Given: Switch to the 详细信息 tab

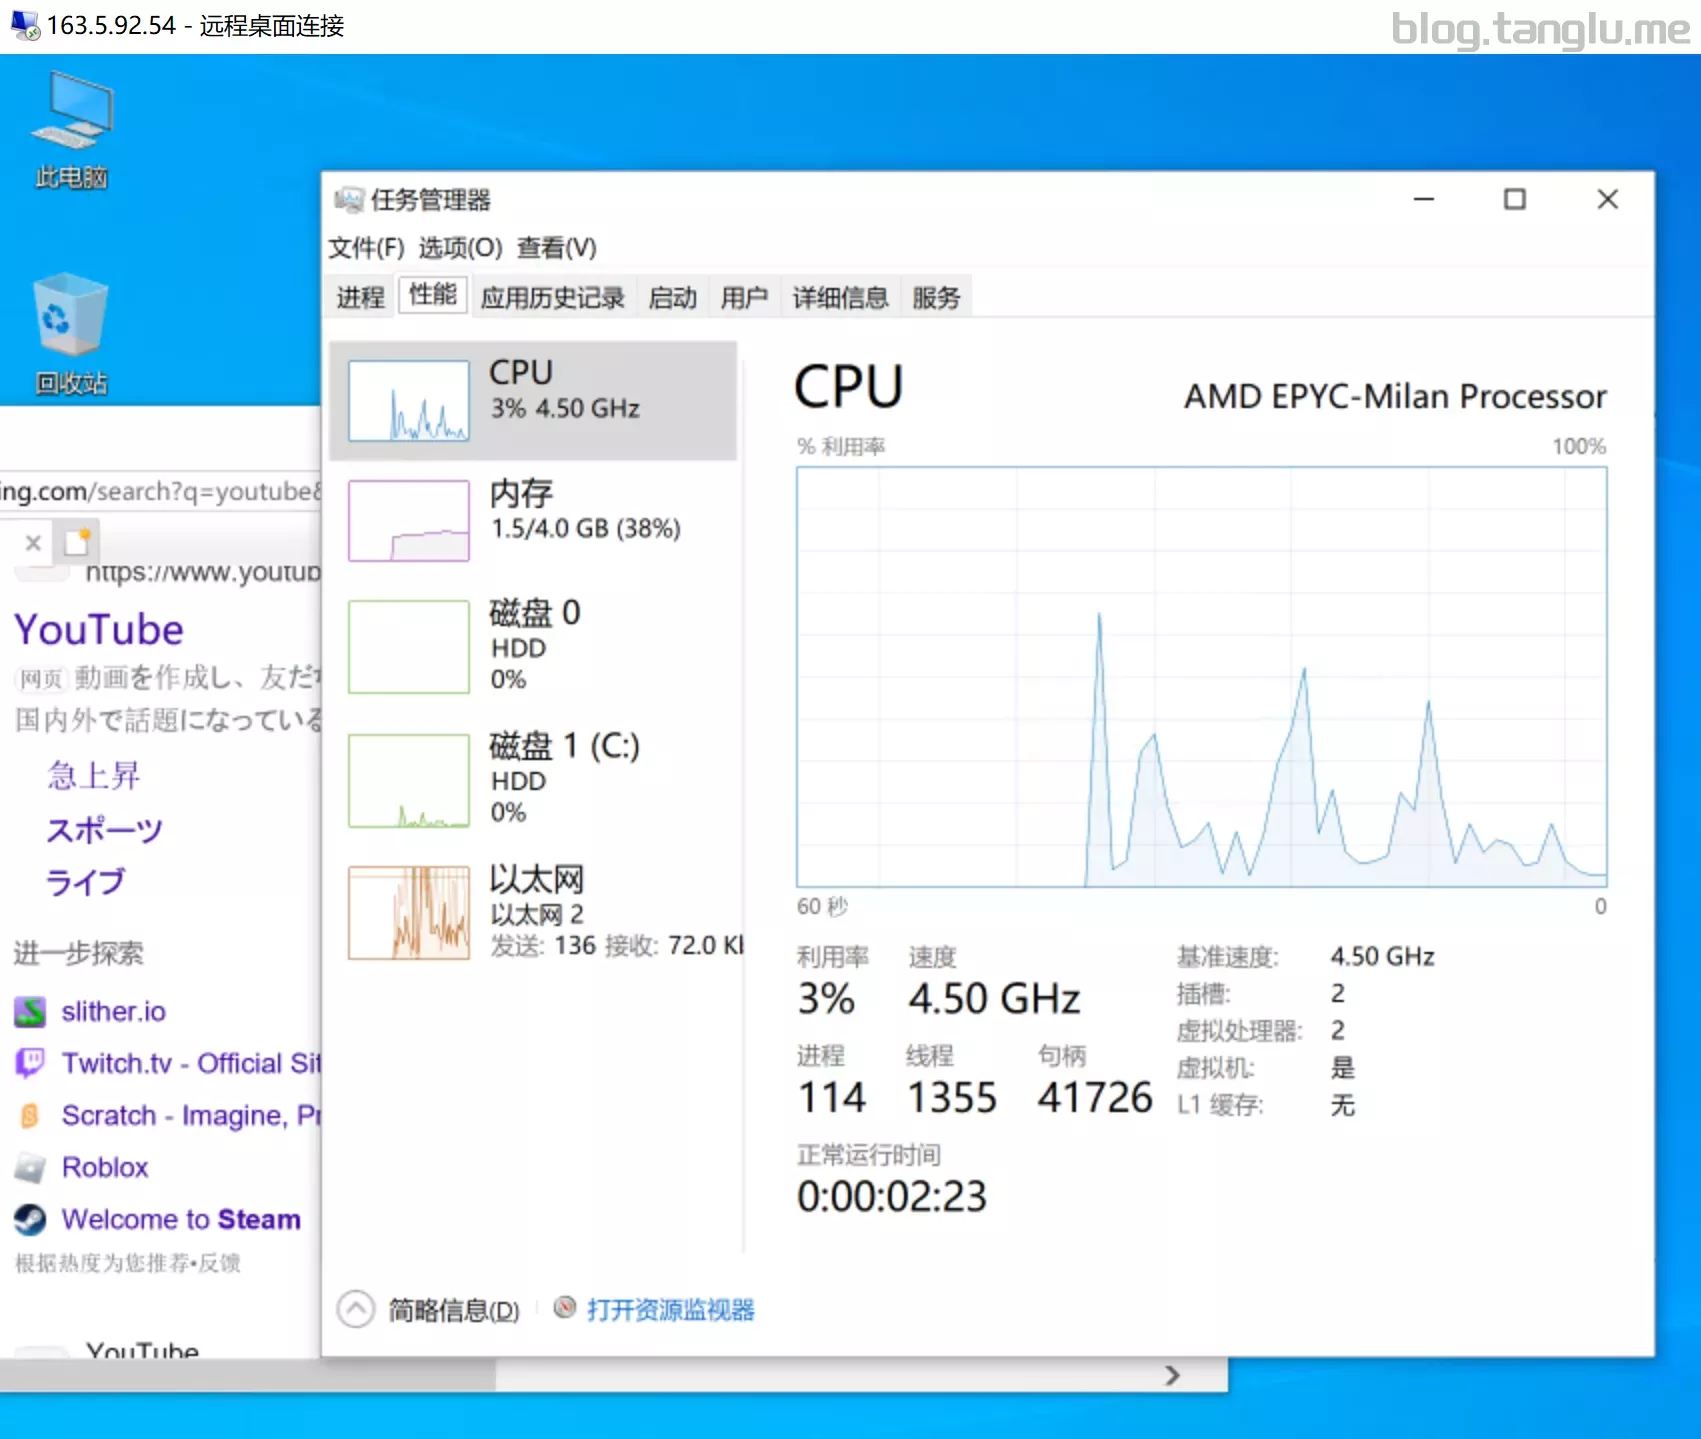Looking at the screenshot, I should (x=840, y=297).
